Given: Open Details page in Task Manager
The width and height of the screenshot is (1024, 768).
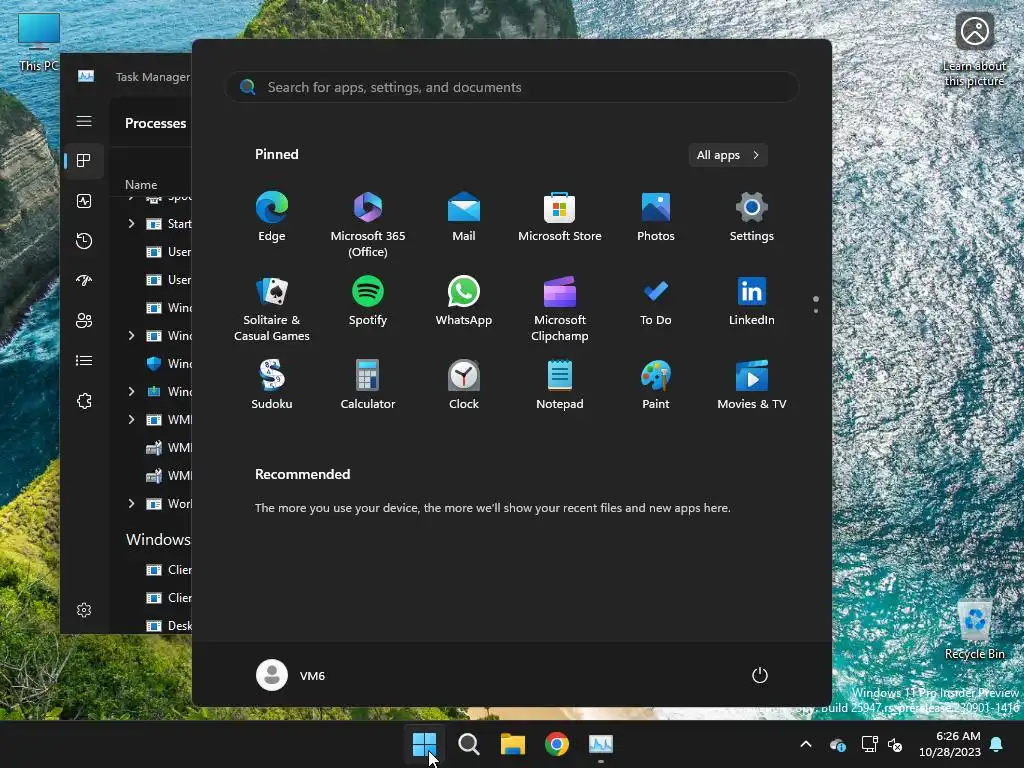Looking at the screenshot, I should tap(84, 360).
